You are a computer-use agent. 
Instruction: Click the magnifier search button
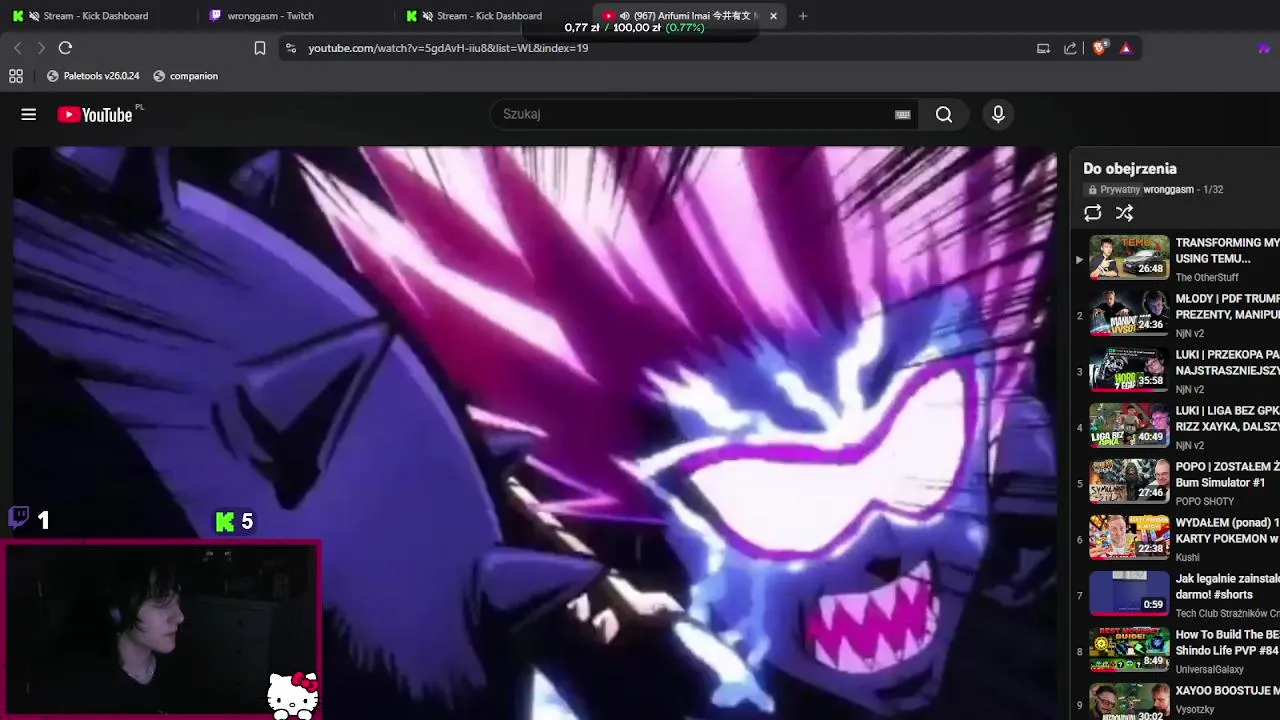click(x=944, y=114)
